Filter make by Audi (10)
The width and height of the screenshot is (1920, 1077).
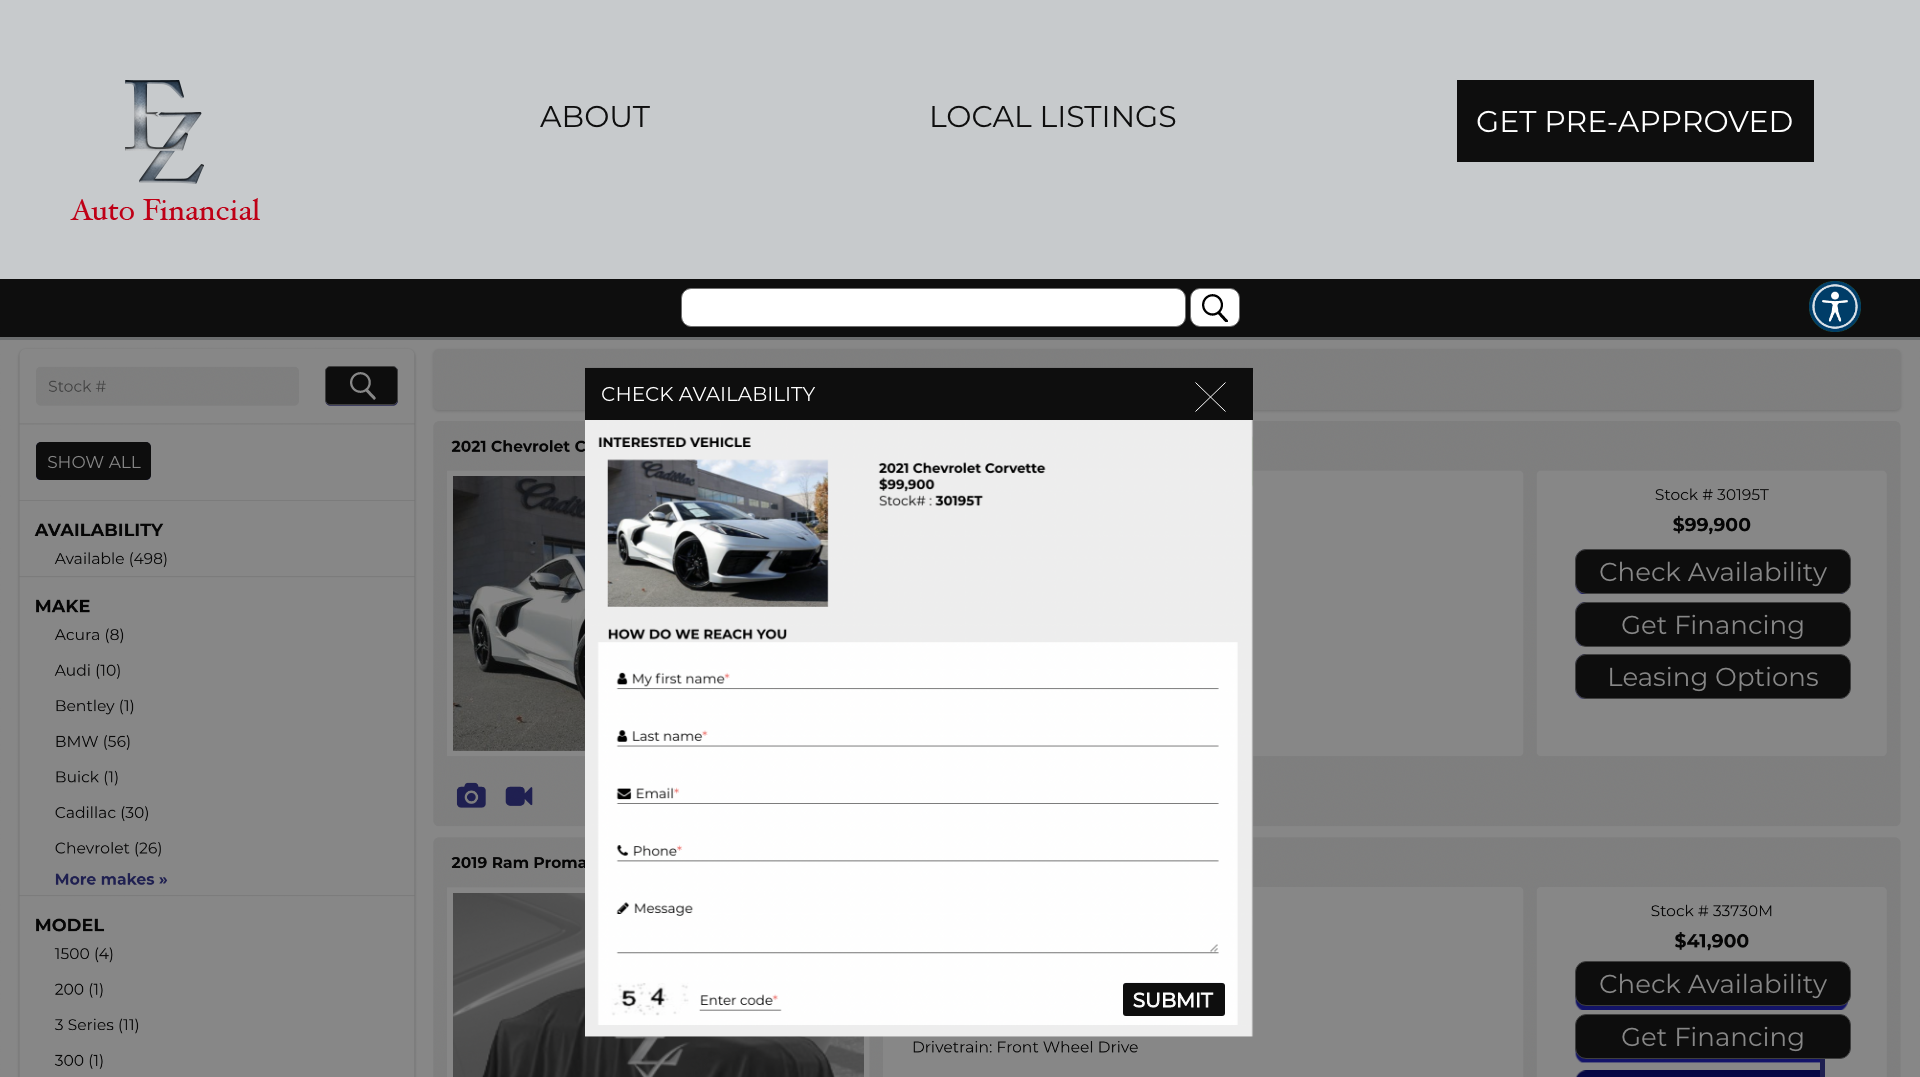88,670
